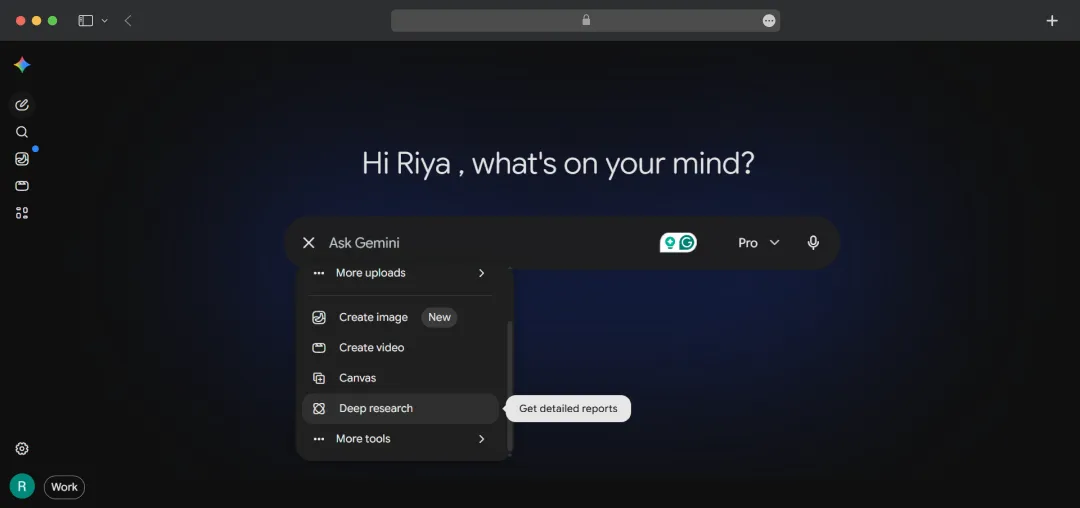The width and height of the screenshot is (1080, 508).
Task: Toggle the Safari sidebar button
Action: (85, 21)
